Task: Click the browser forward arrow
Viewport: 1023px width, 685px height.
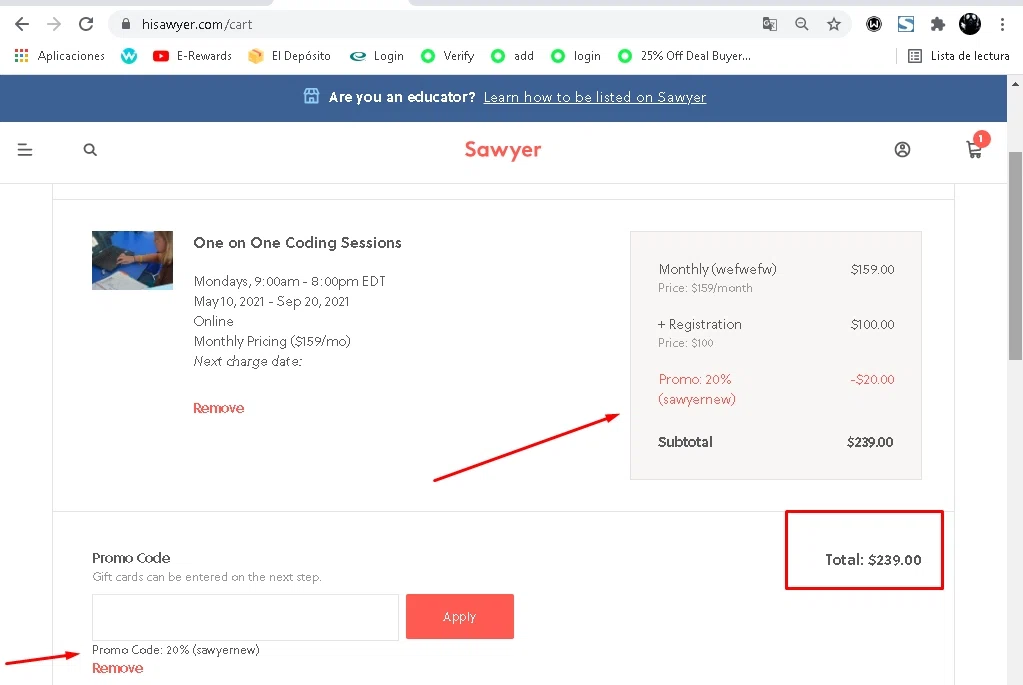Action: click(x=53, y=24)
